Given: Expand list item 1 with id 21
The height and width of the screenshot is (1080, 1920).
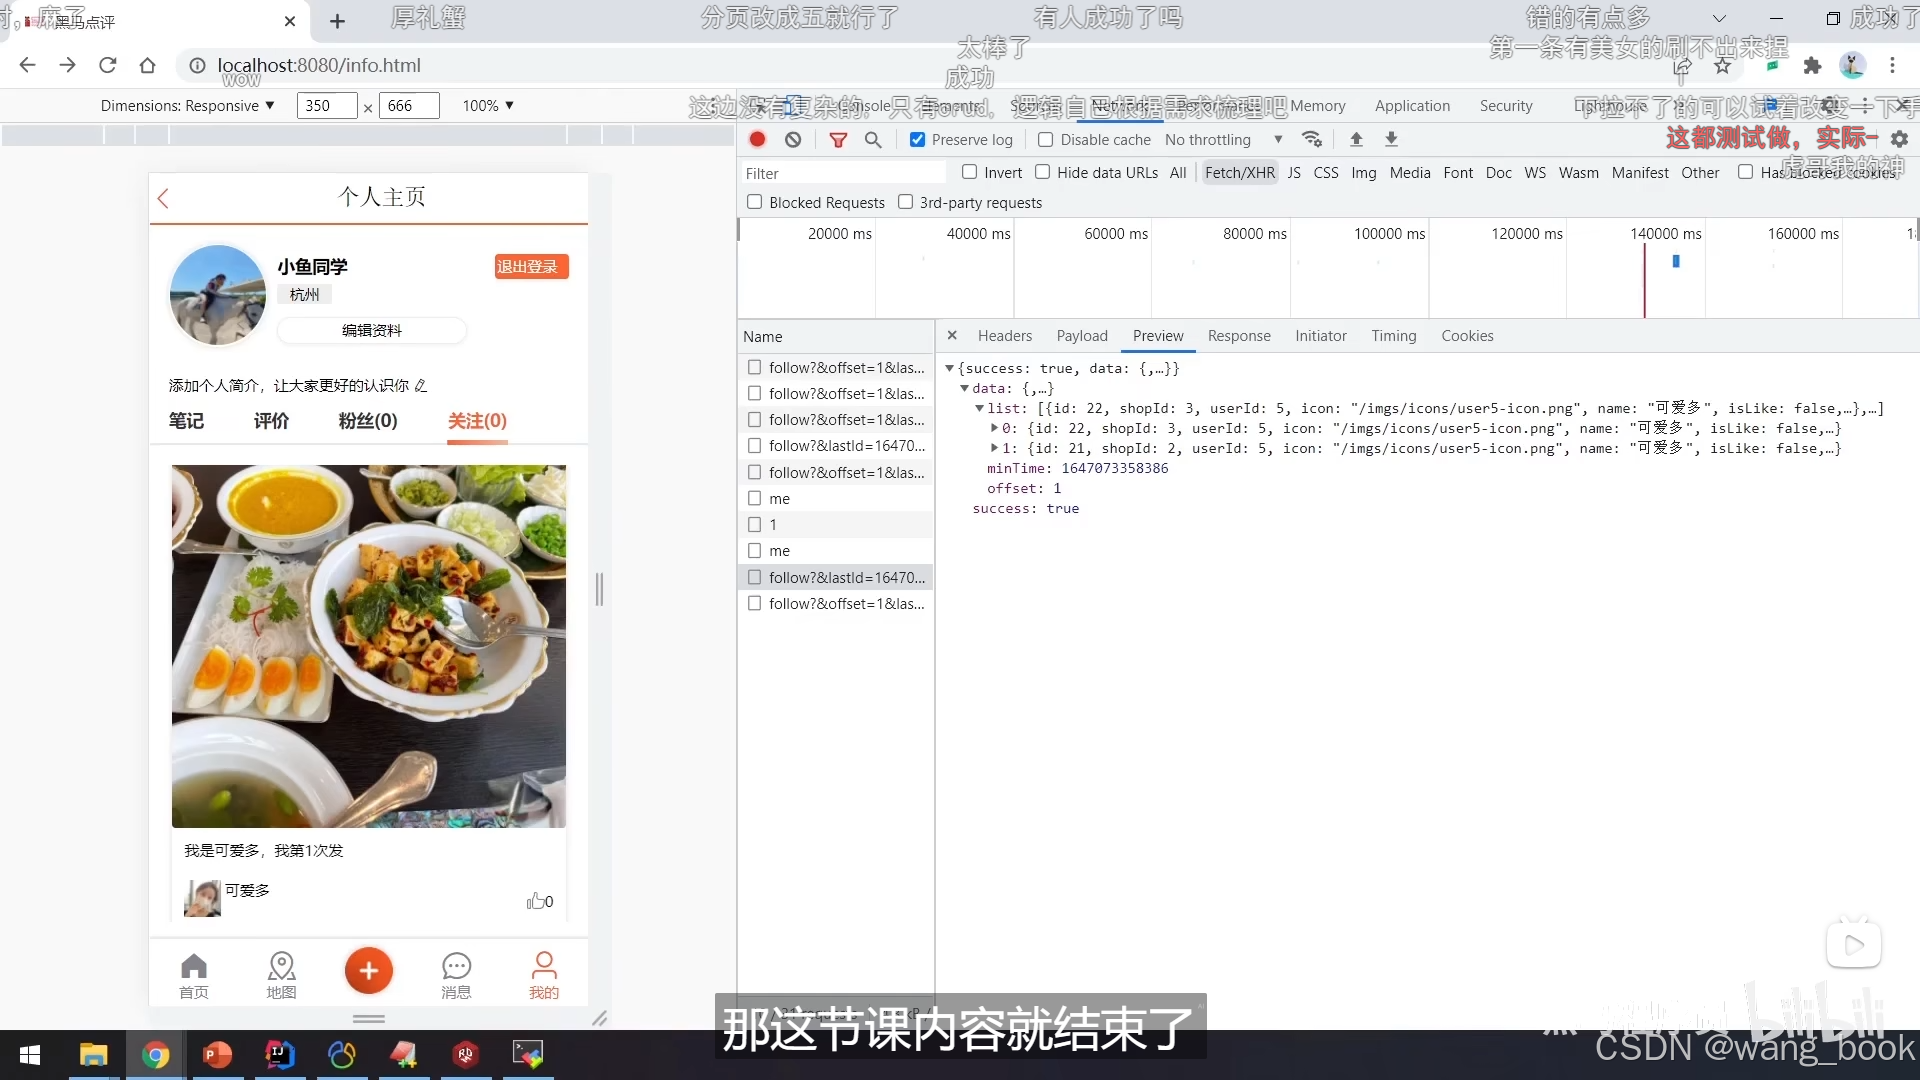Looking at the screenshot, I should tap(994, 448).
